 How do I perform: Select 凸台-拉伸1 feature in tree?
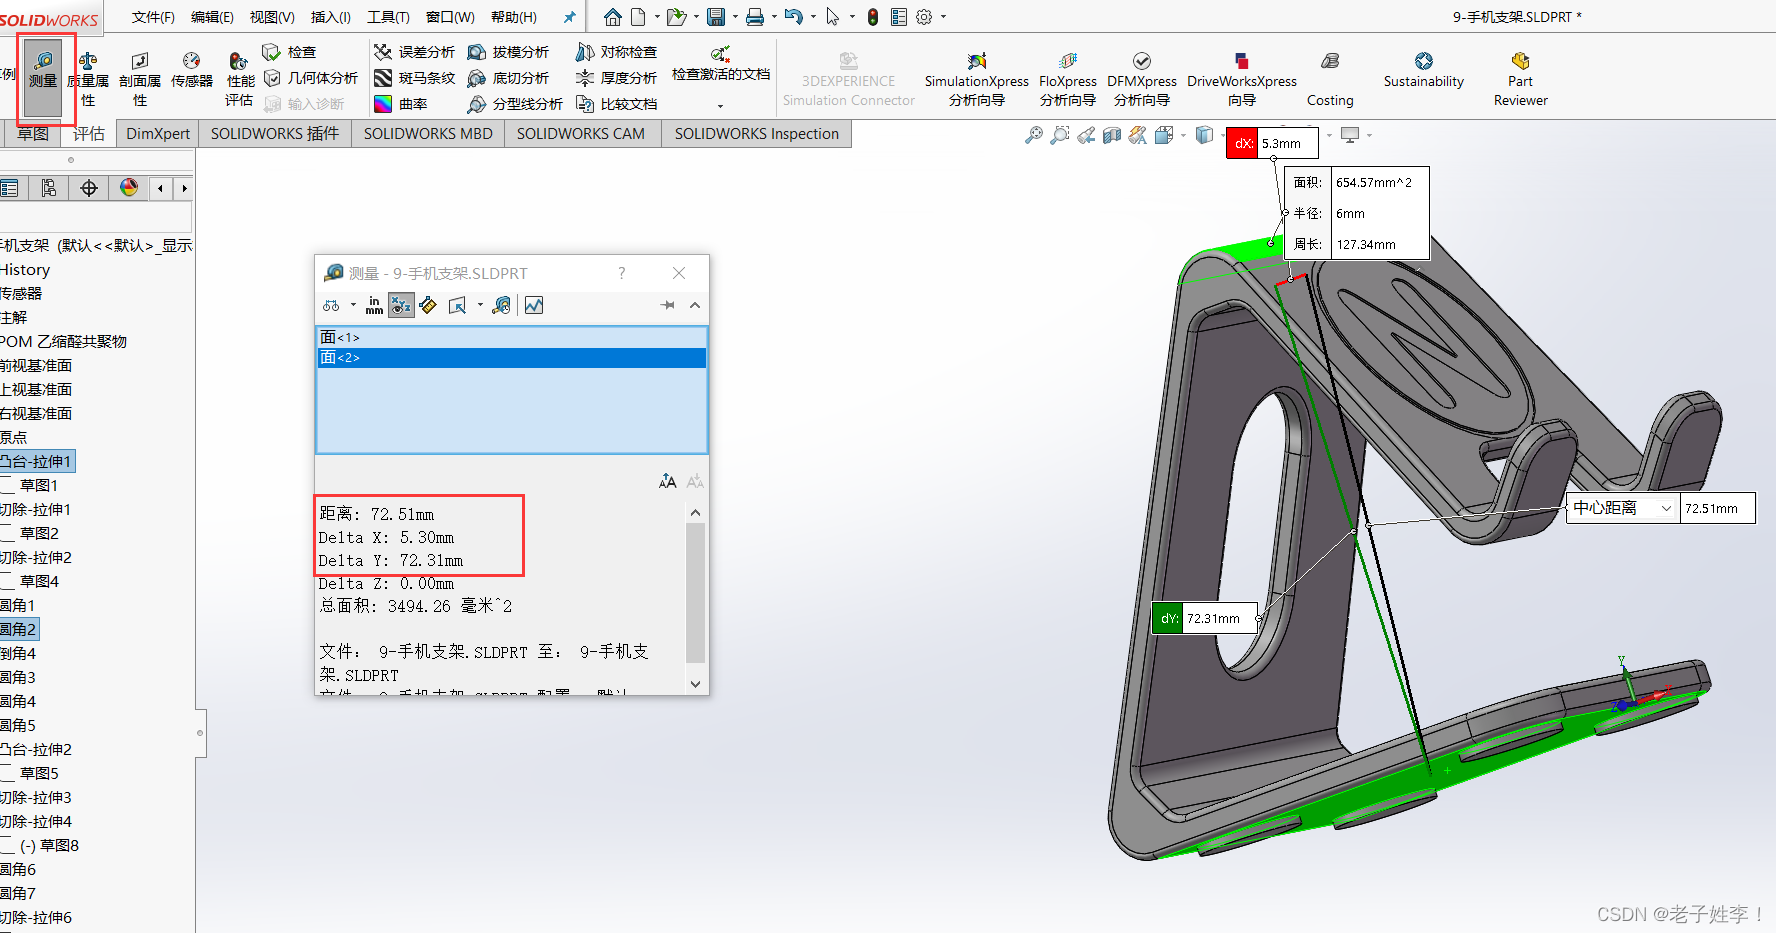36,461
